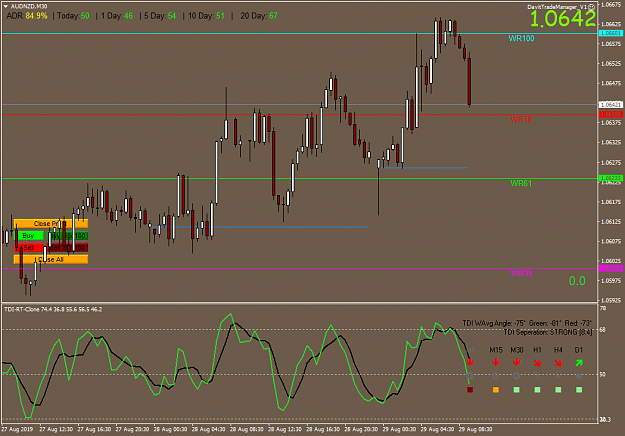The image size is (625, 436).
Task: Click the orange Close All button
Action: 51,259
